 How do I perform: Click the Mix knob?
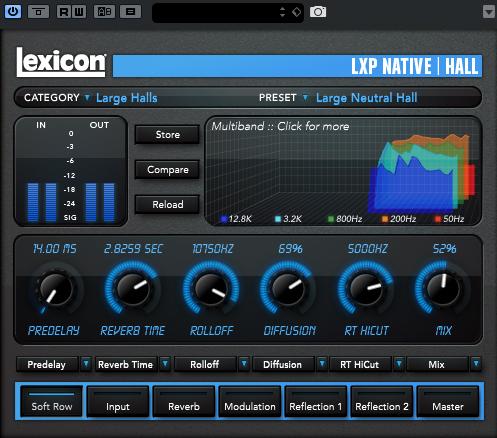click(x=443, y=289)
